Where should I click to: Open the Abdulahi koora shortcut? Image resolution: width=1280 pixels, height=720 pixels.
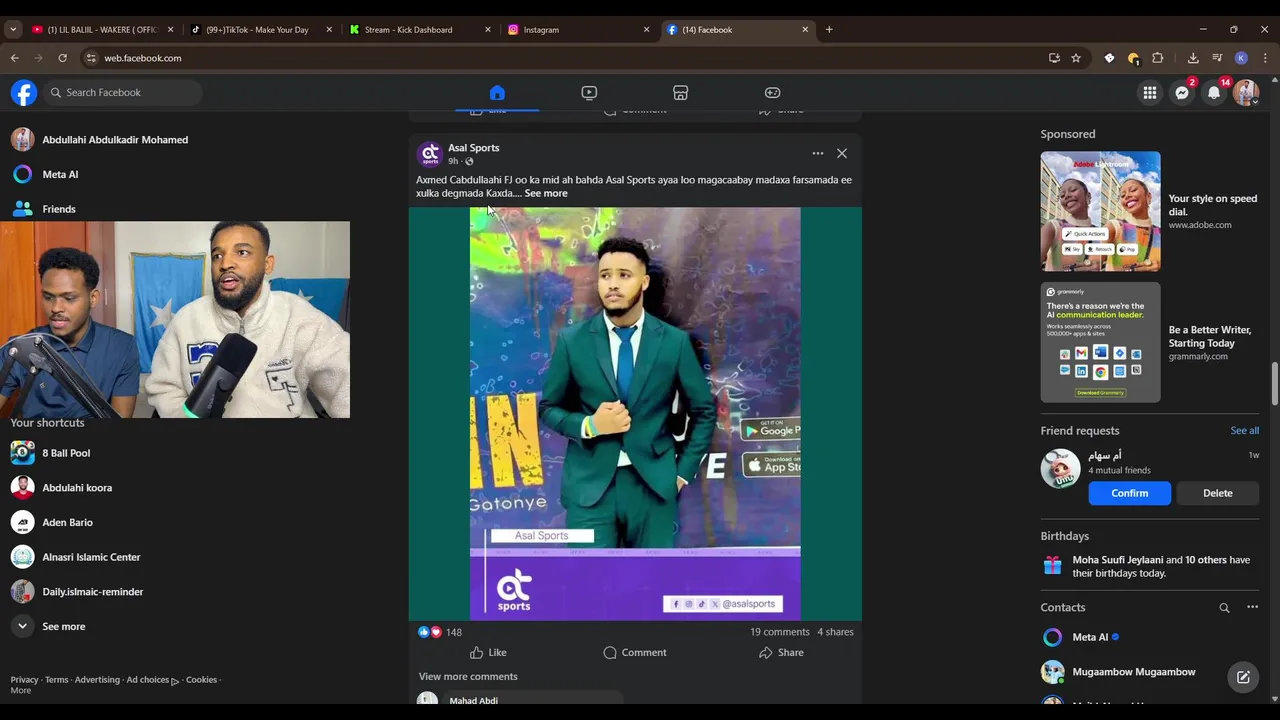pyautogui.click(x=77, y=488)
